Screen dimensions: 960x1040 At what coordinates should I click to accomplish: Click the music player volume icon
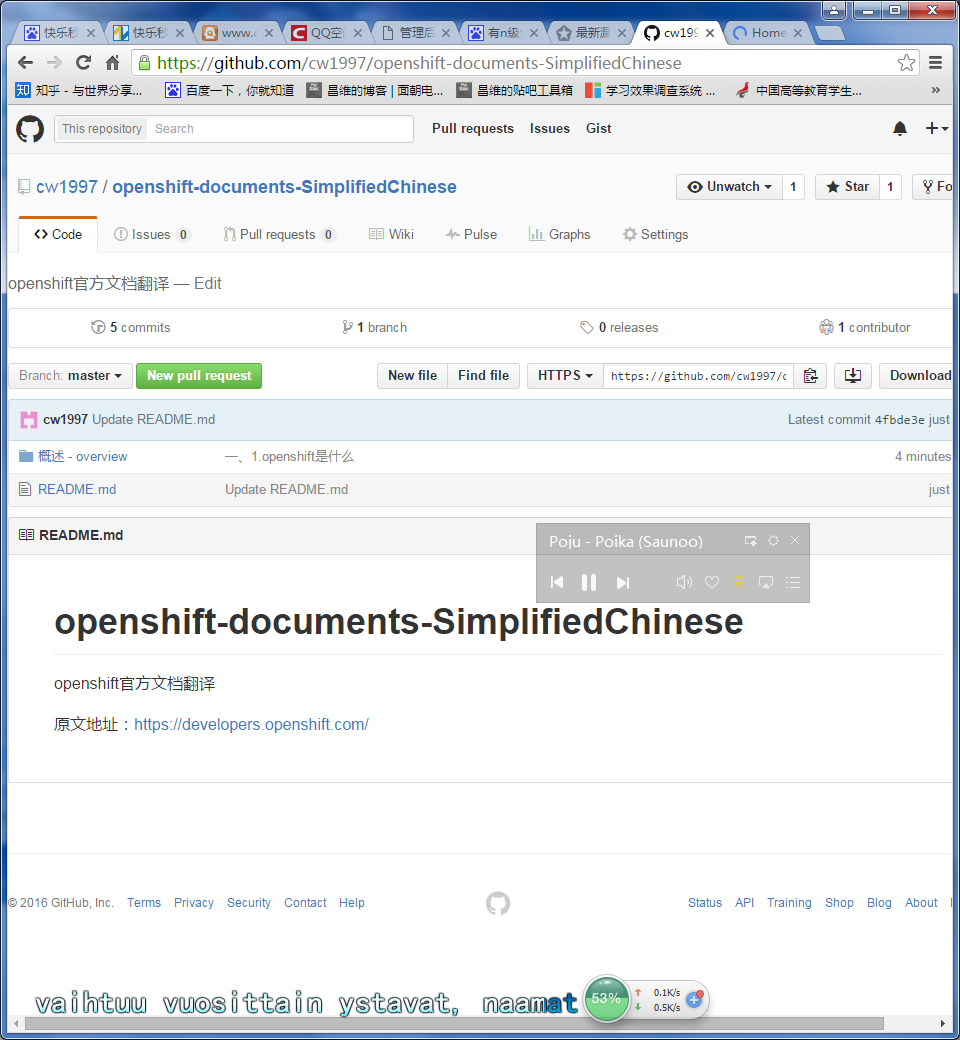[x=684, y=582]
